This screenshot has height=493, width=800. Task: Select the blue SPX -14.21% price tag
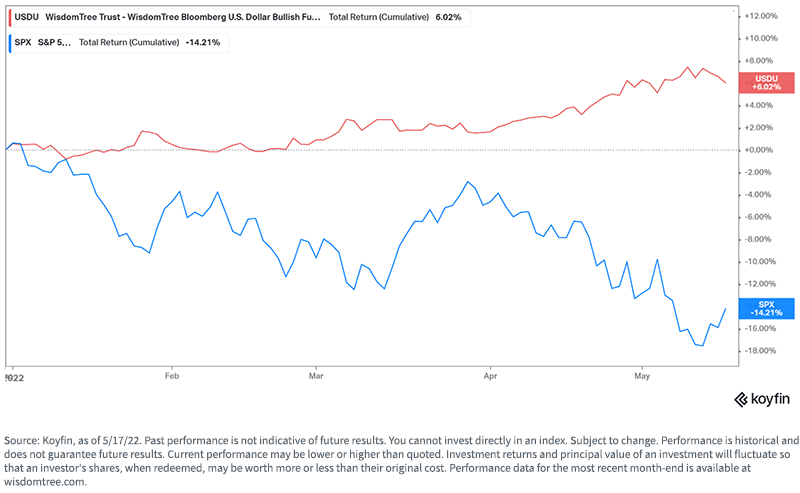click(766, 309)
